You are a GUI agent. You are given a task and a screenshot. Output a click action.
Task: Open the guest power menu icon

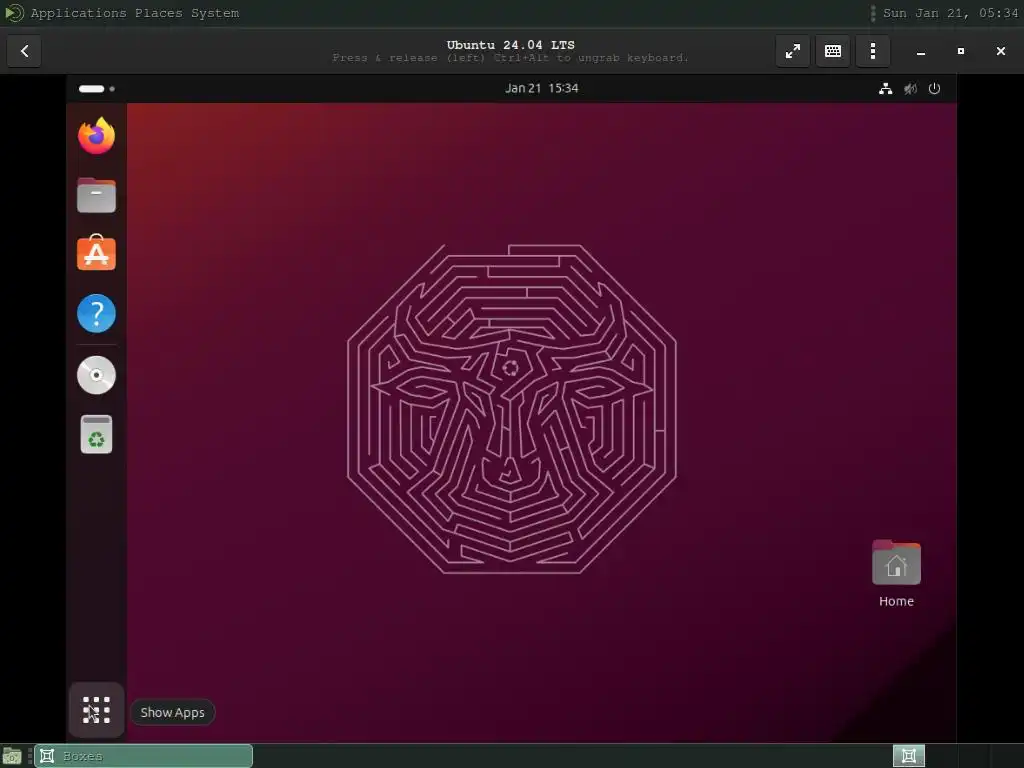coord(935,89)
